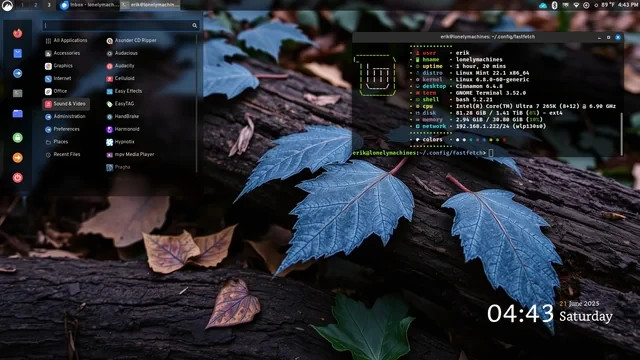
Task: Focus the menu search field
Action: point(121,25)
